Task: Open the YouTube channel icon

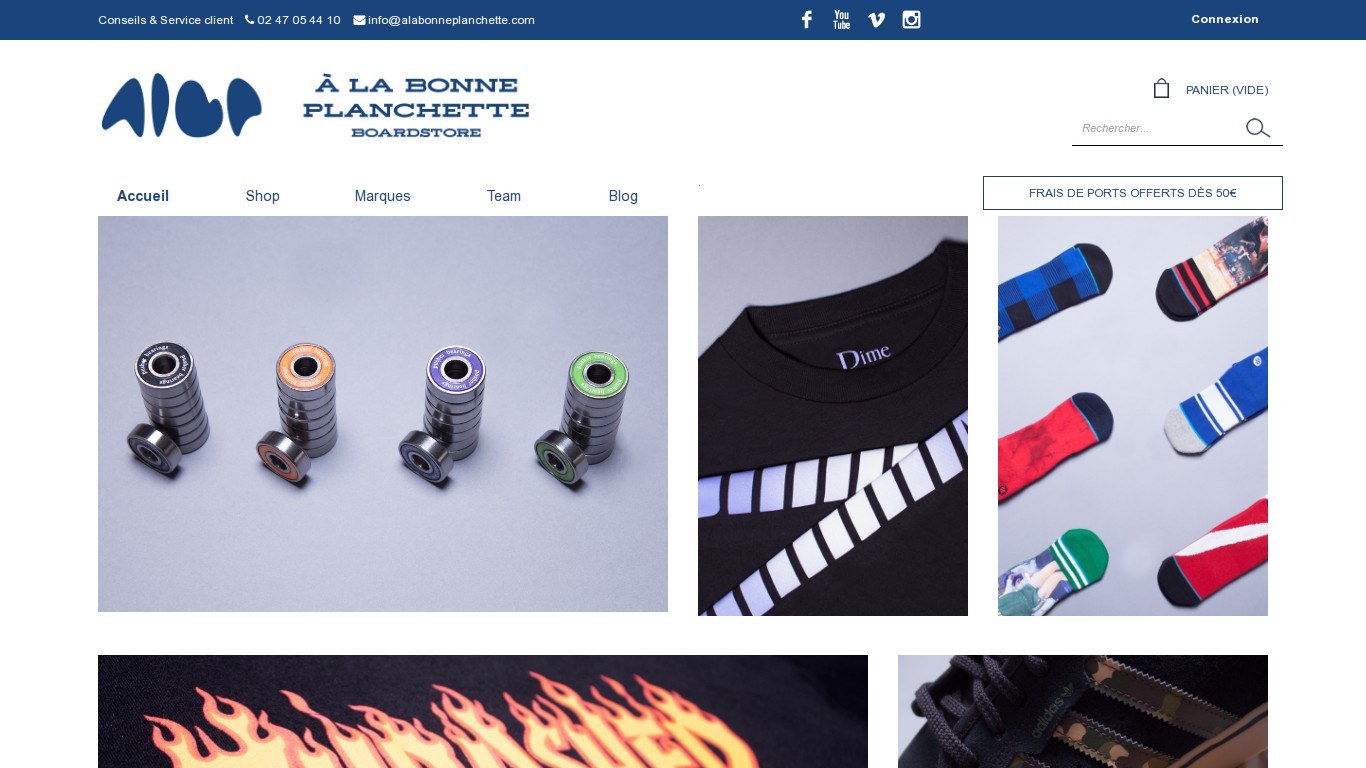Action: coord(842,20)
